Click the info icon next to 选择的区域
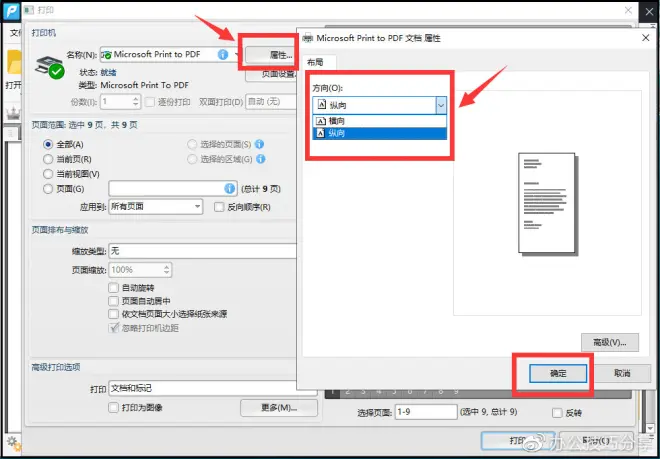 pyautogui.click(x=261, y=159)
